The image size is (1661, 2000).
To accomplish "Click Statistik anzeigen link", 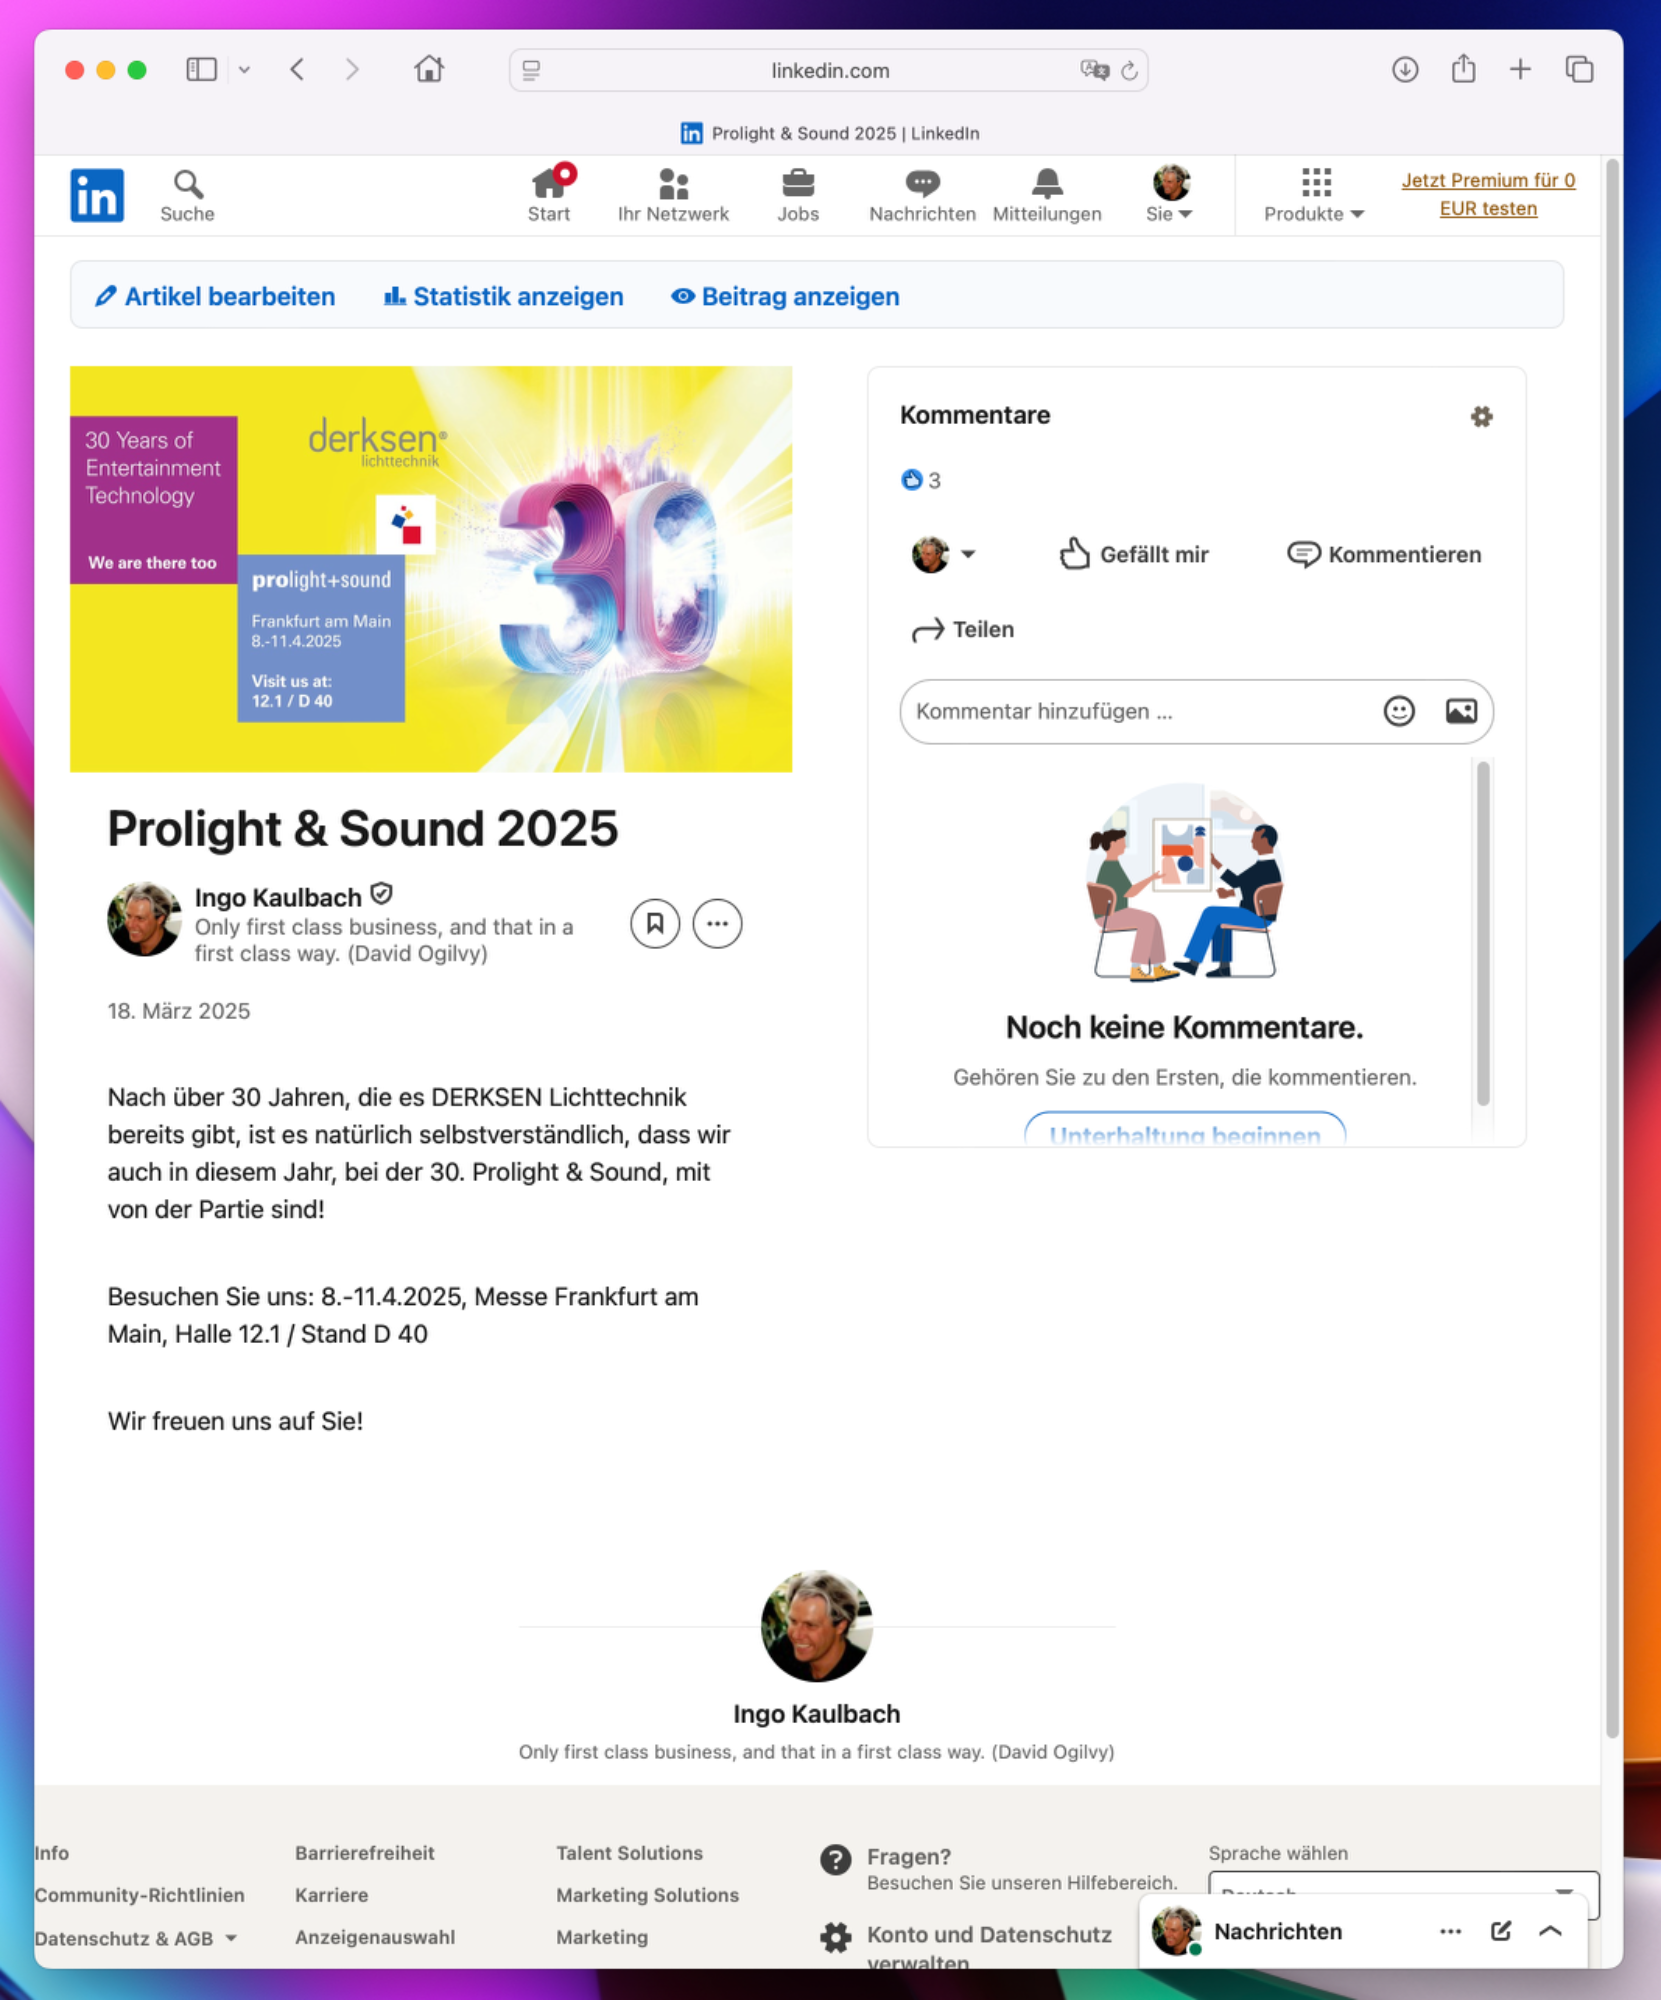I will pyautogui.click(x=504, y=296).
